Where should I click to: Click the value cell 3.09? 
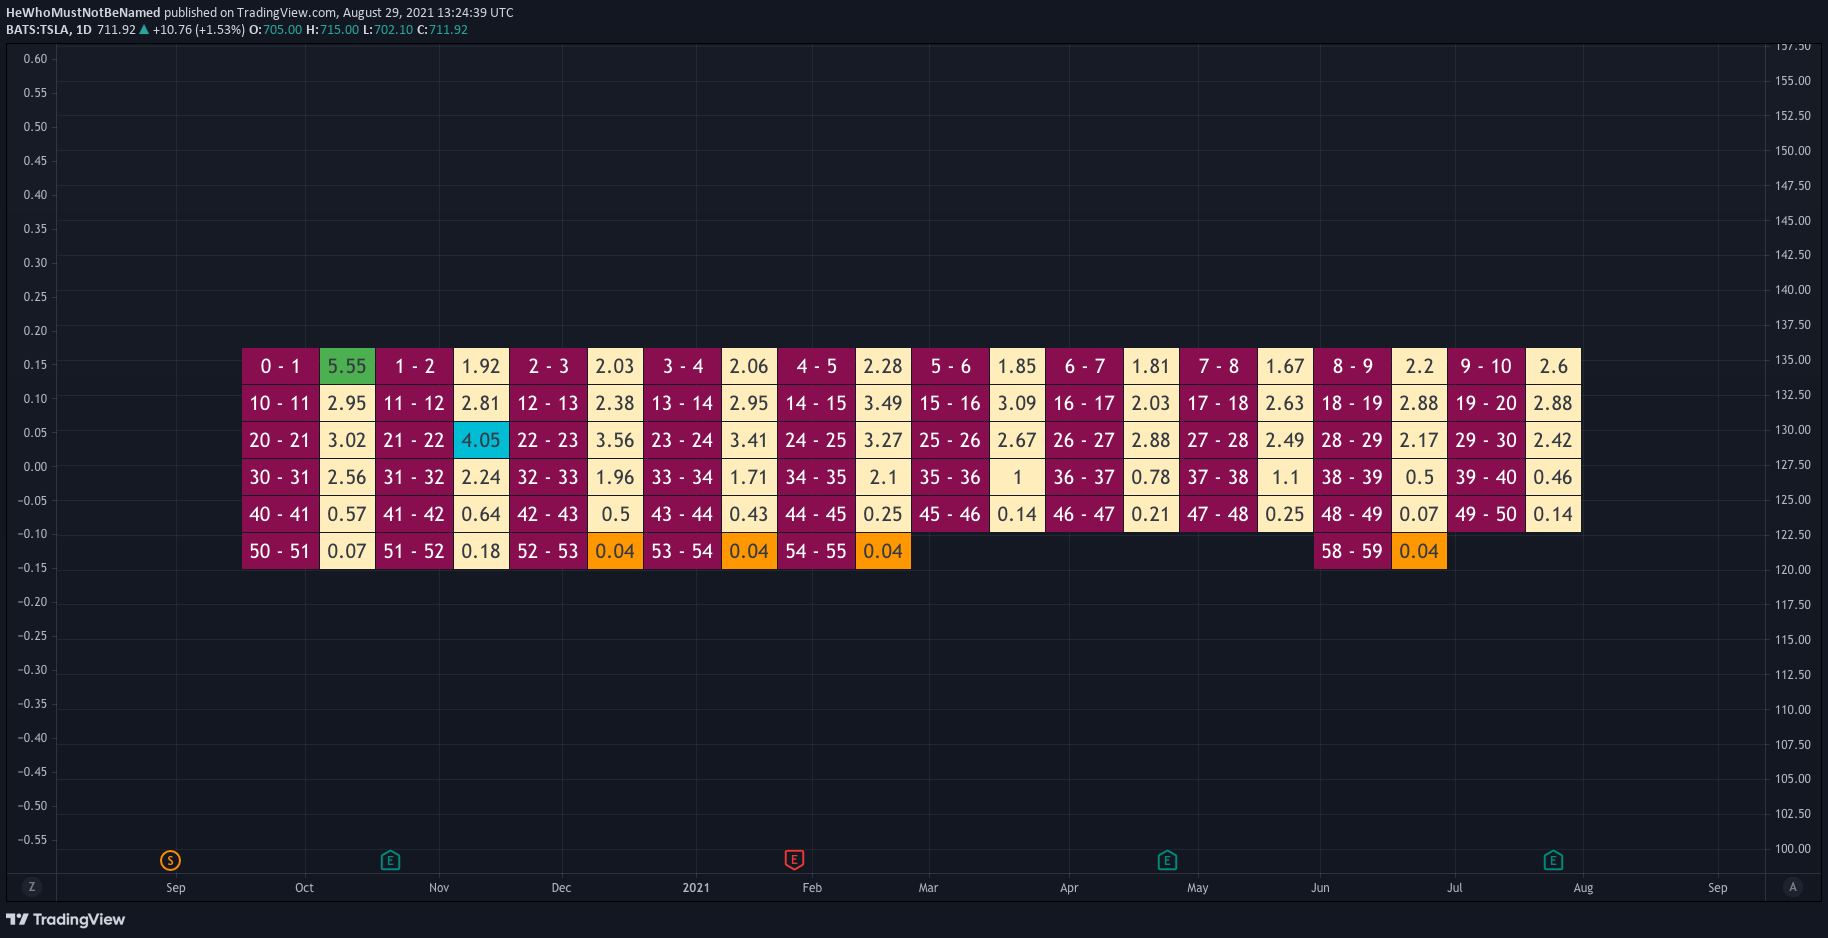click(x=1017, y=403)
